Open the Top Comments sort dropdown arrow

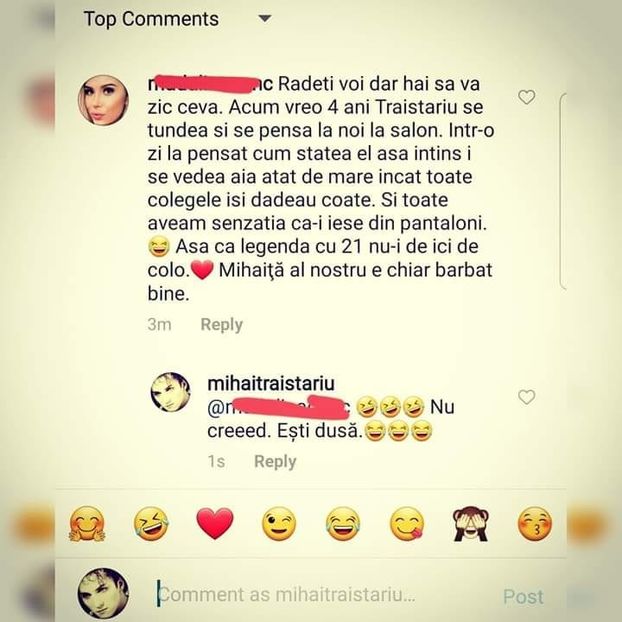click(265, 19)
